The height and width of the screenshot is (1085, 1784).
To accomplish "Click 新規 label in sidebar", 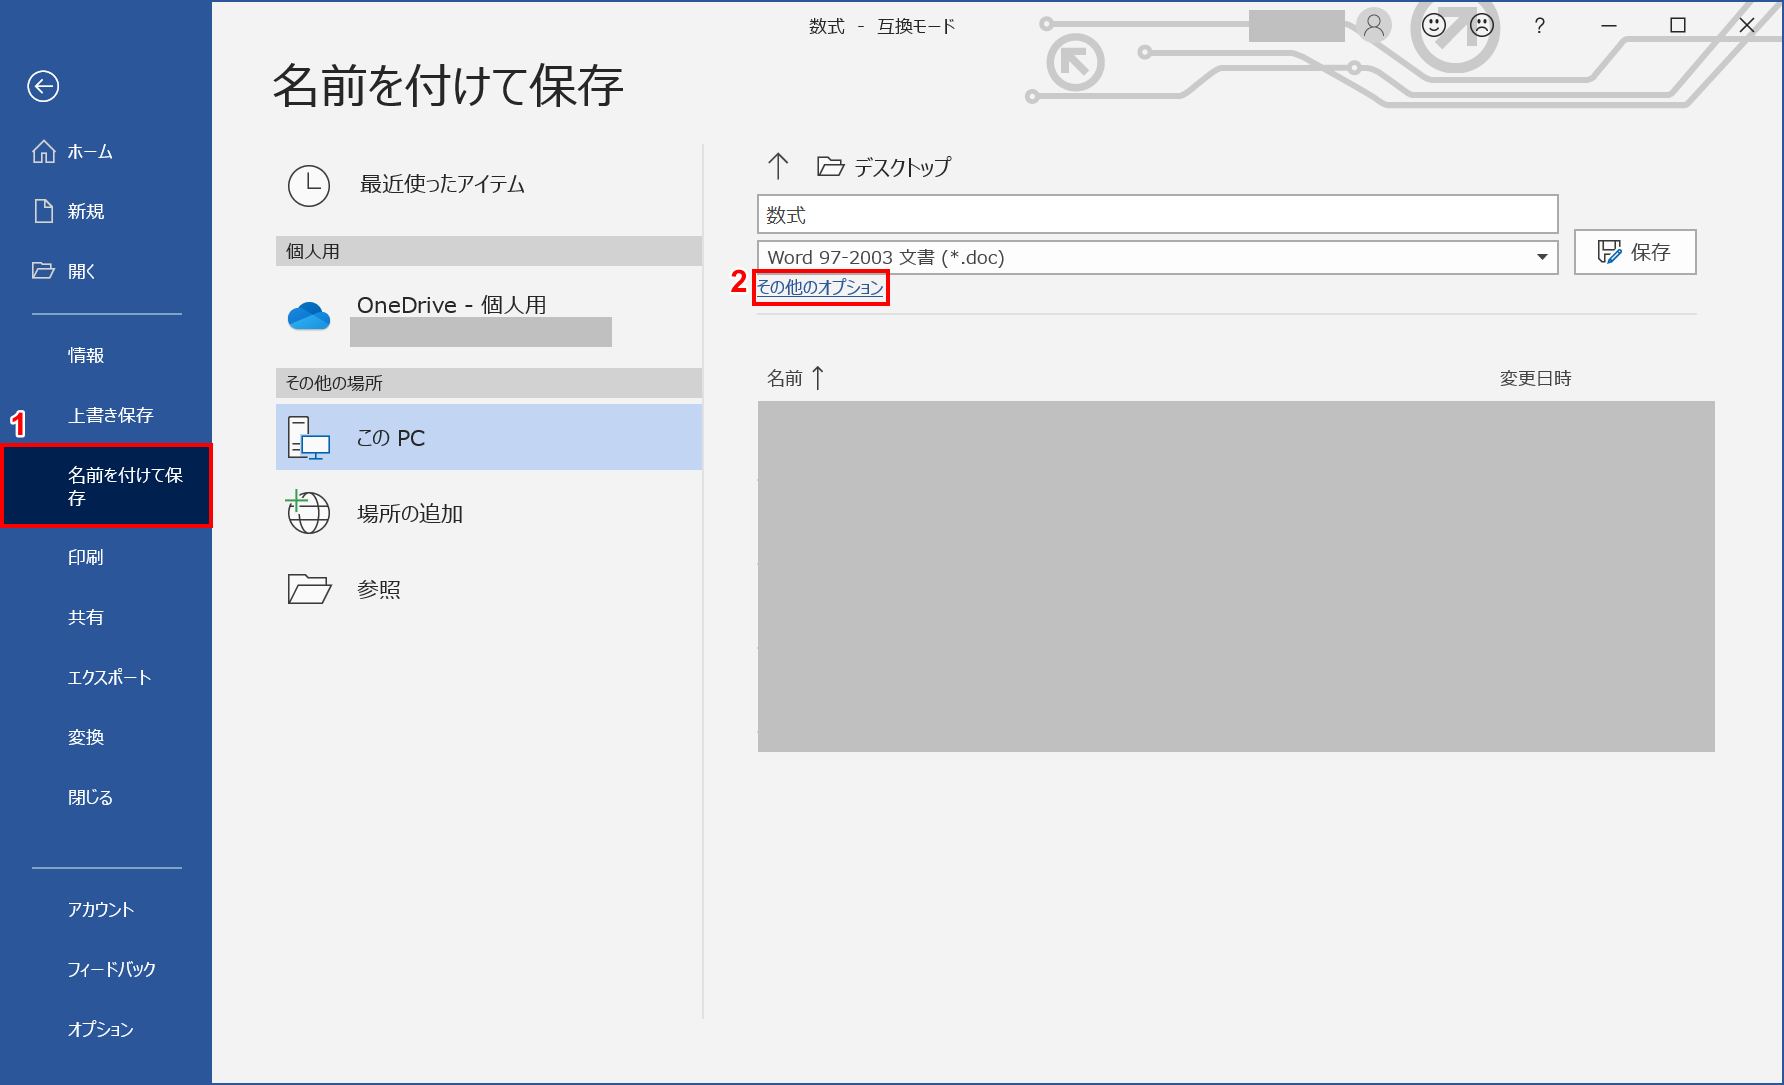I will point(86,211).
